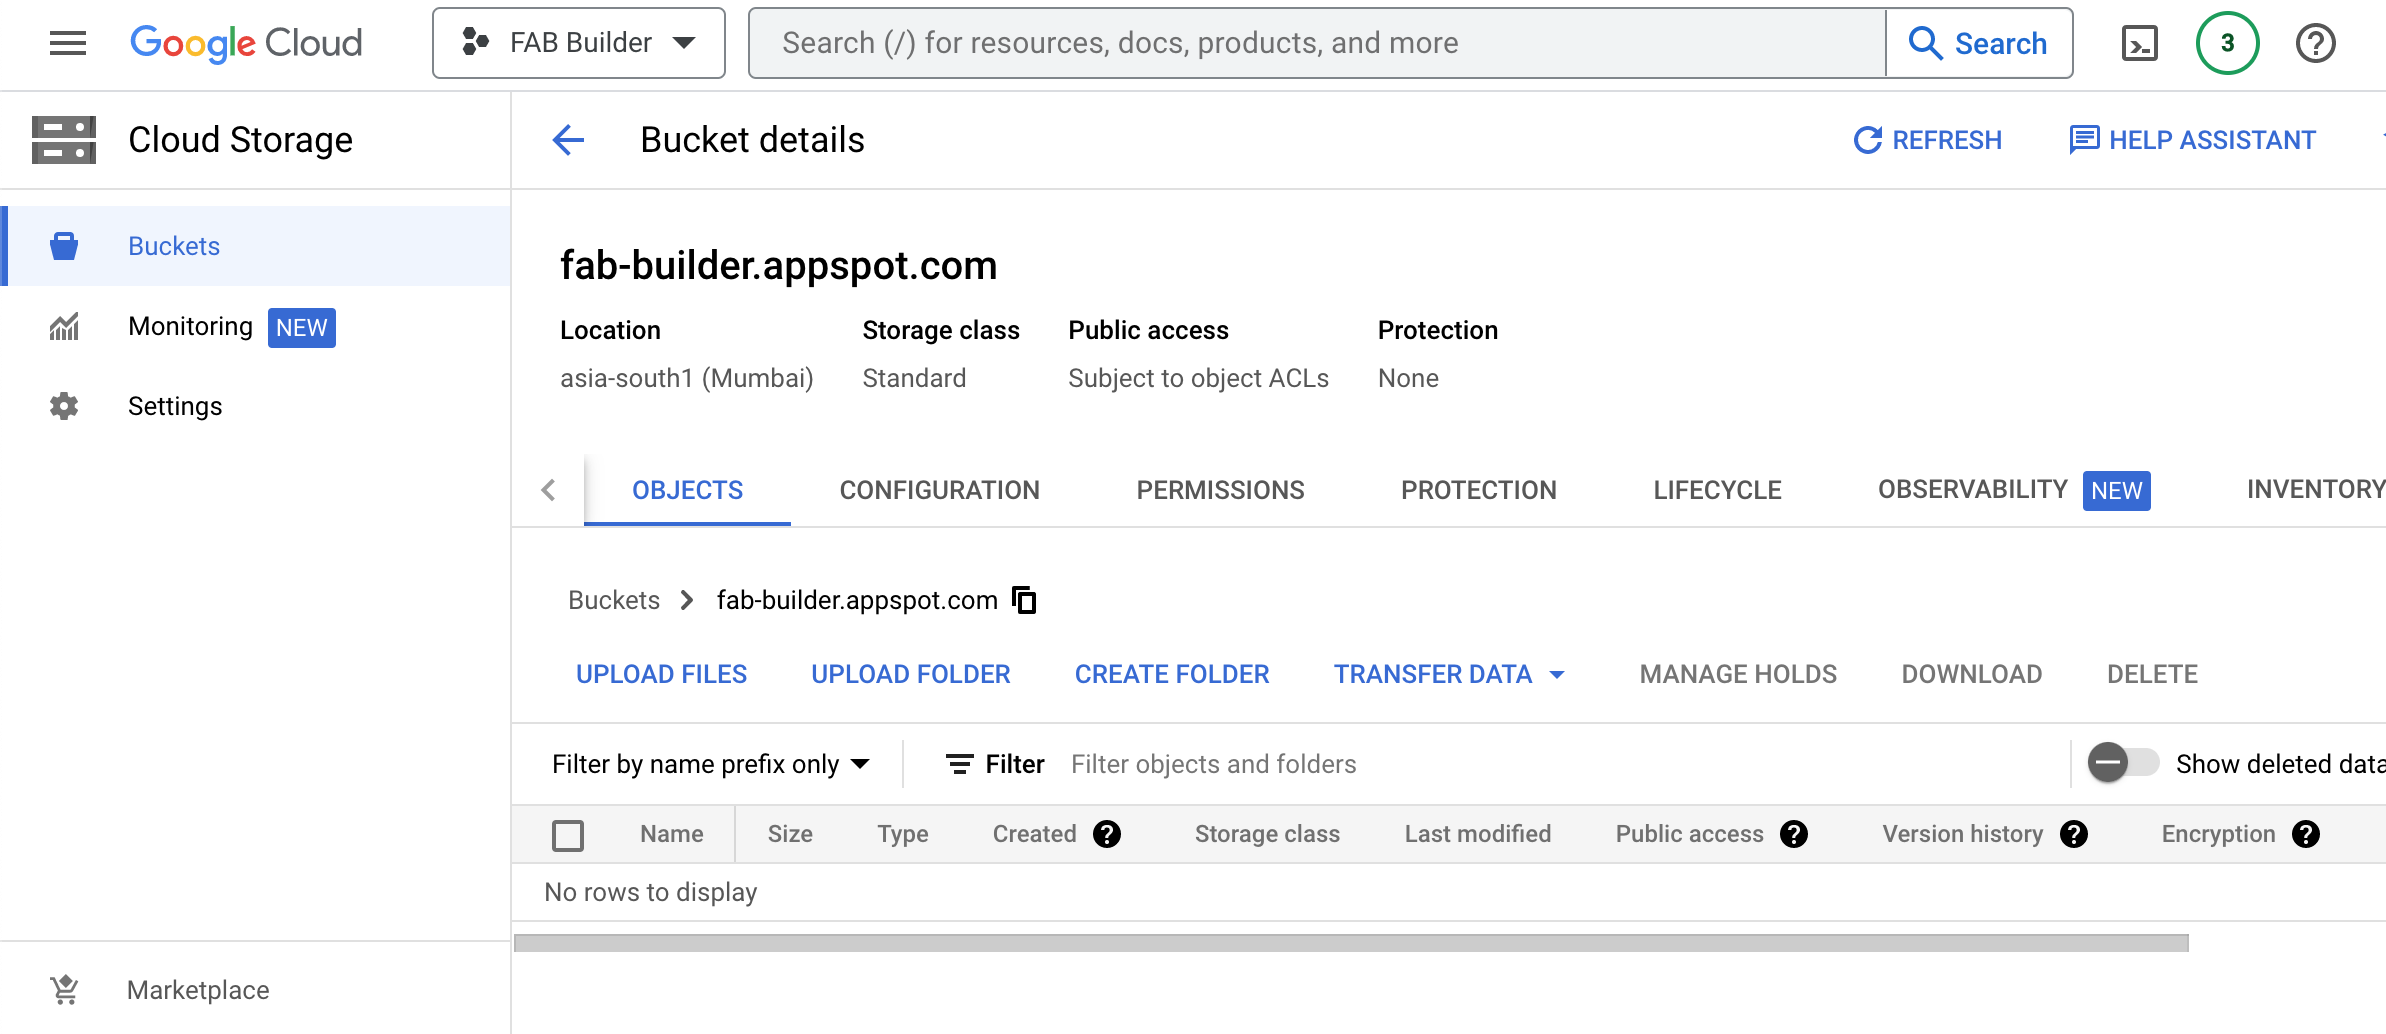Switch to the Configuration tab

coord(940,490)
